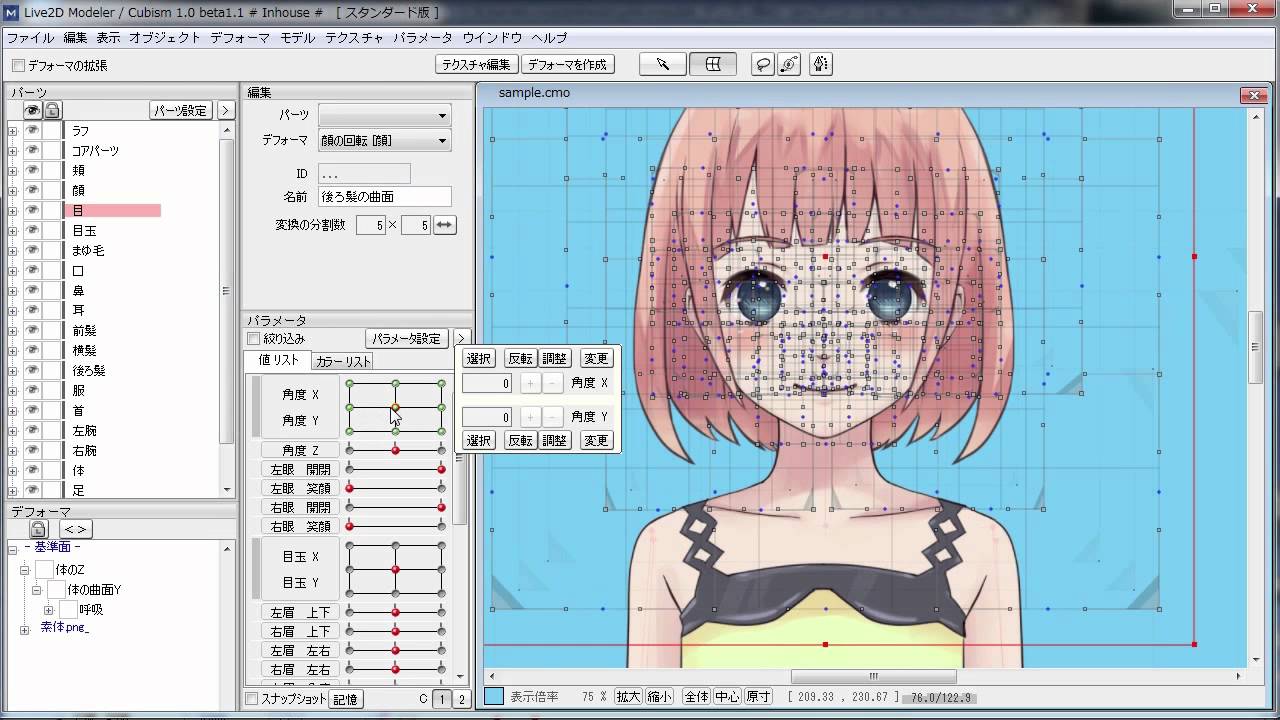Image resolution: width=1280 pixels, height=720 pixels.
Task: Click the 中心 center view button
Action: pos(727,697)
